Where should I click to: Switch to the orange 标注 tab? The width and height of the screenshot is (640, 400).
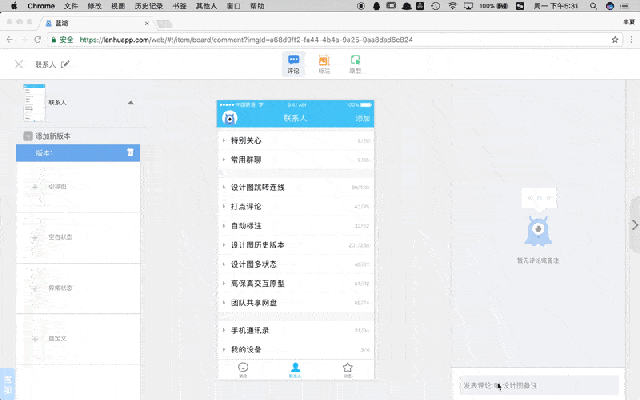pos(324,64)
